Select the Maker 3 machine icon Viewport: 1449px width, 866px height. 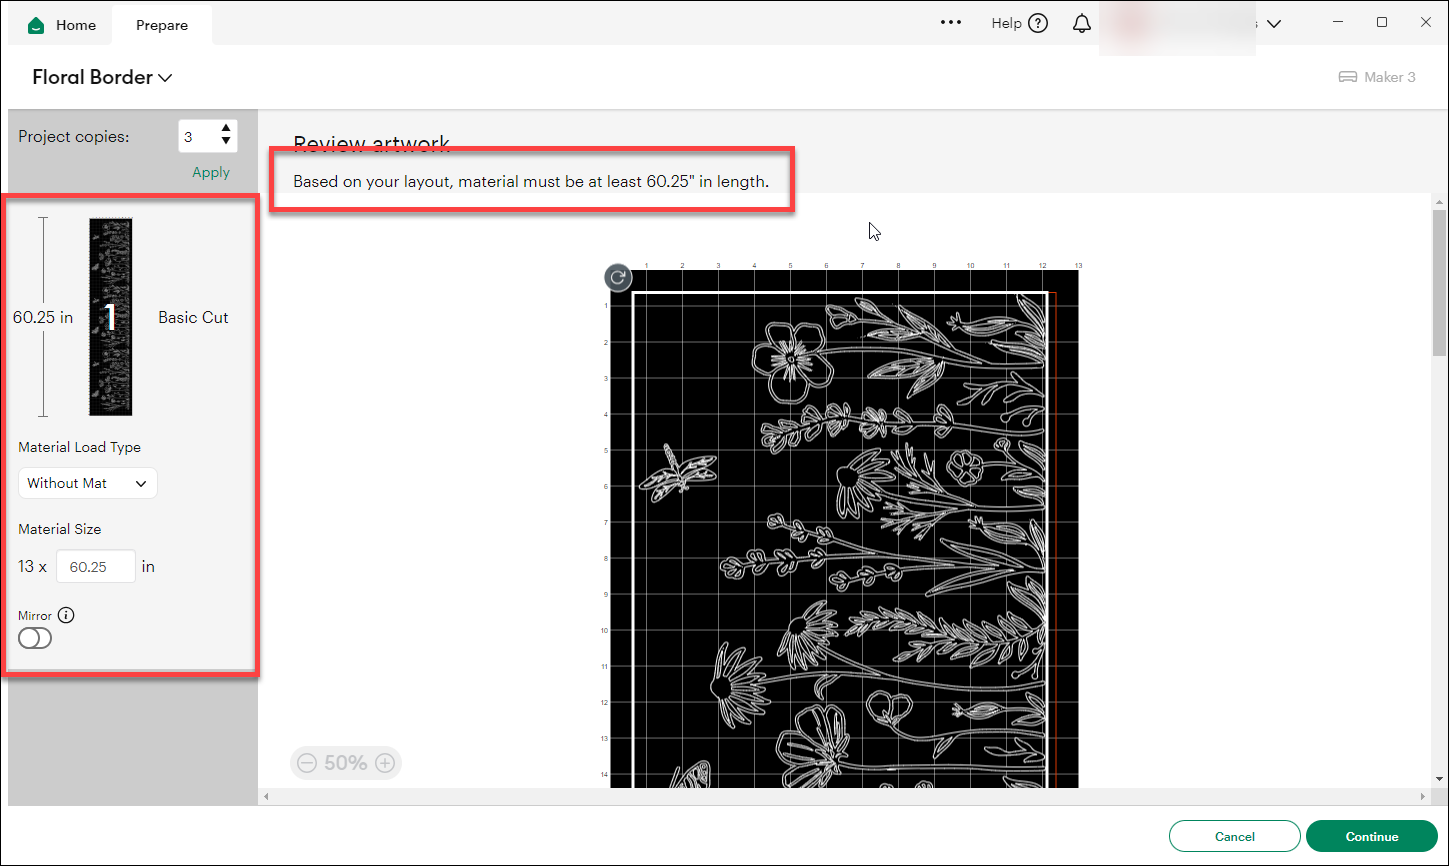tap(1348, 77)
